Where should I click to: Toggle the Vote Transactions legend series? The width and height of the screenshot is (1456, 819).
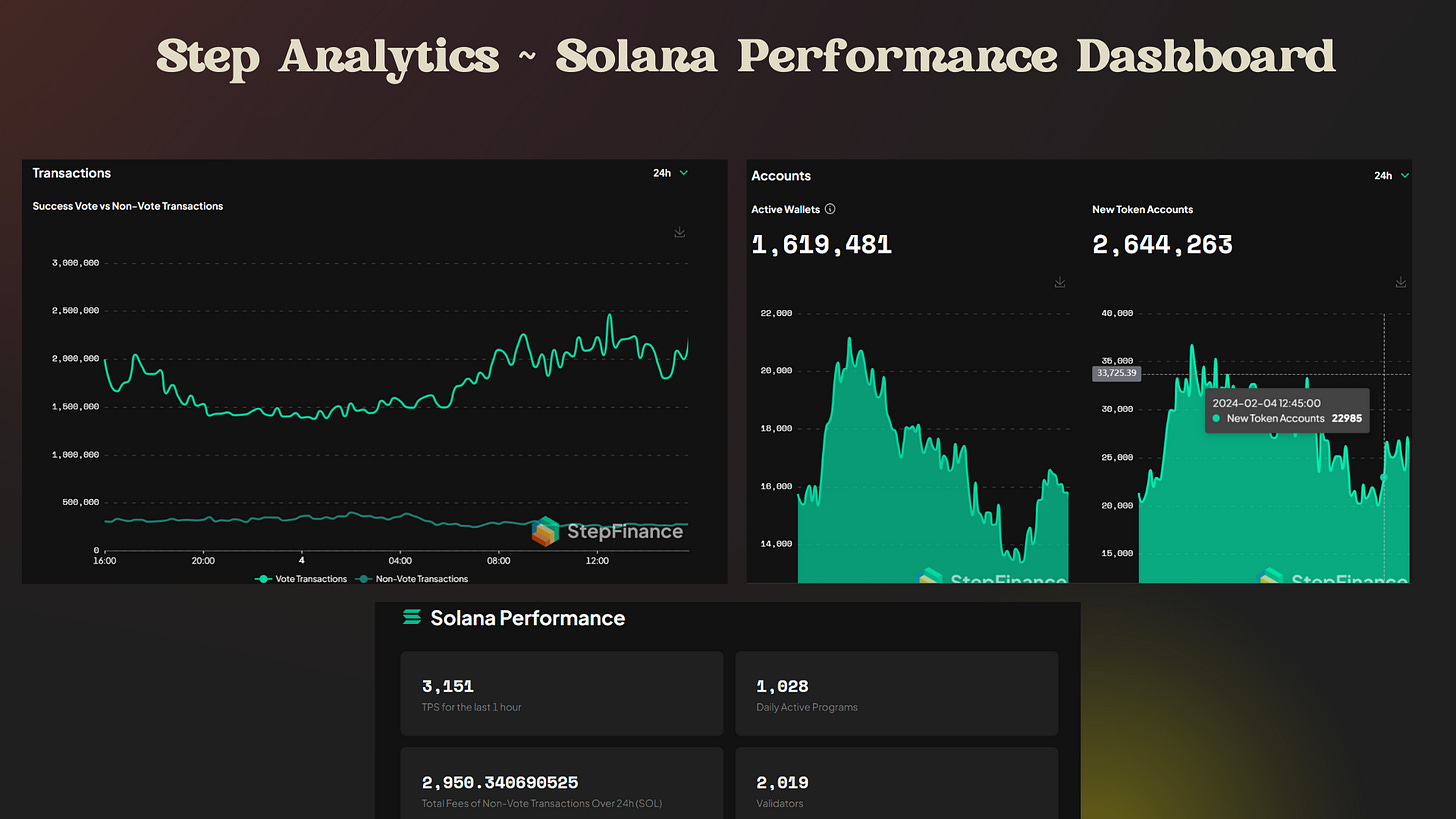pyautogui.click(x=302, y=579)
